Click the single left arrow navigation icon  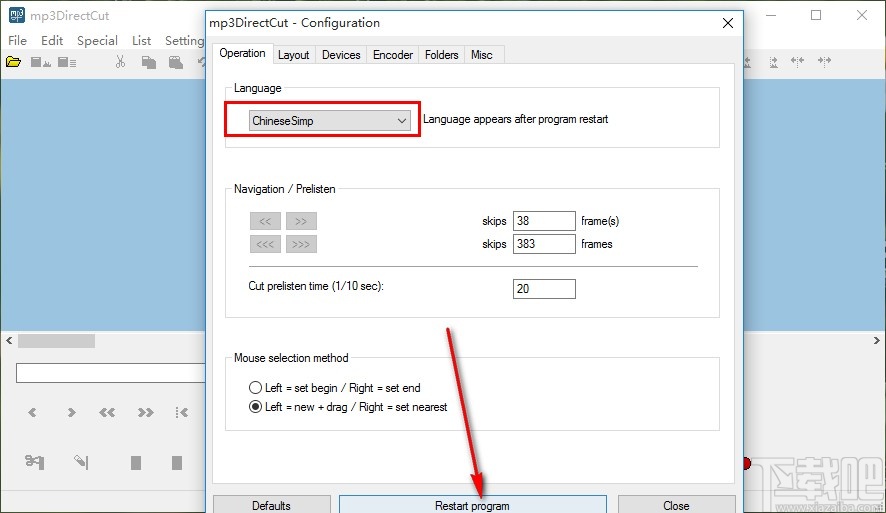tap(32, 412)
